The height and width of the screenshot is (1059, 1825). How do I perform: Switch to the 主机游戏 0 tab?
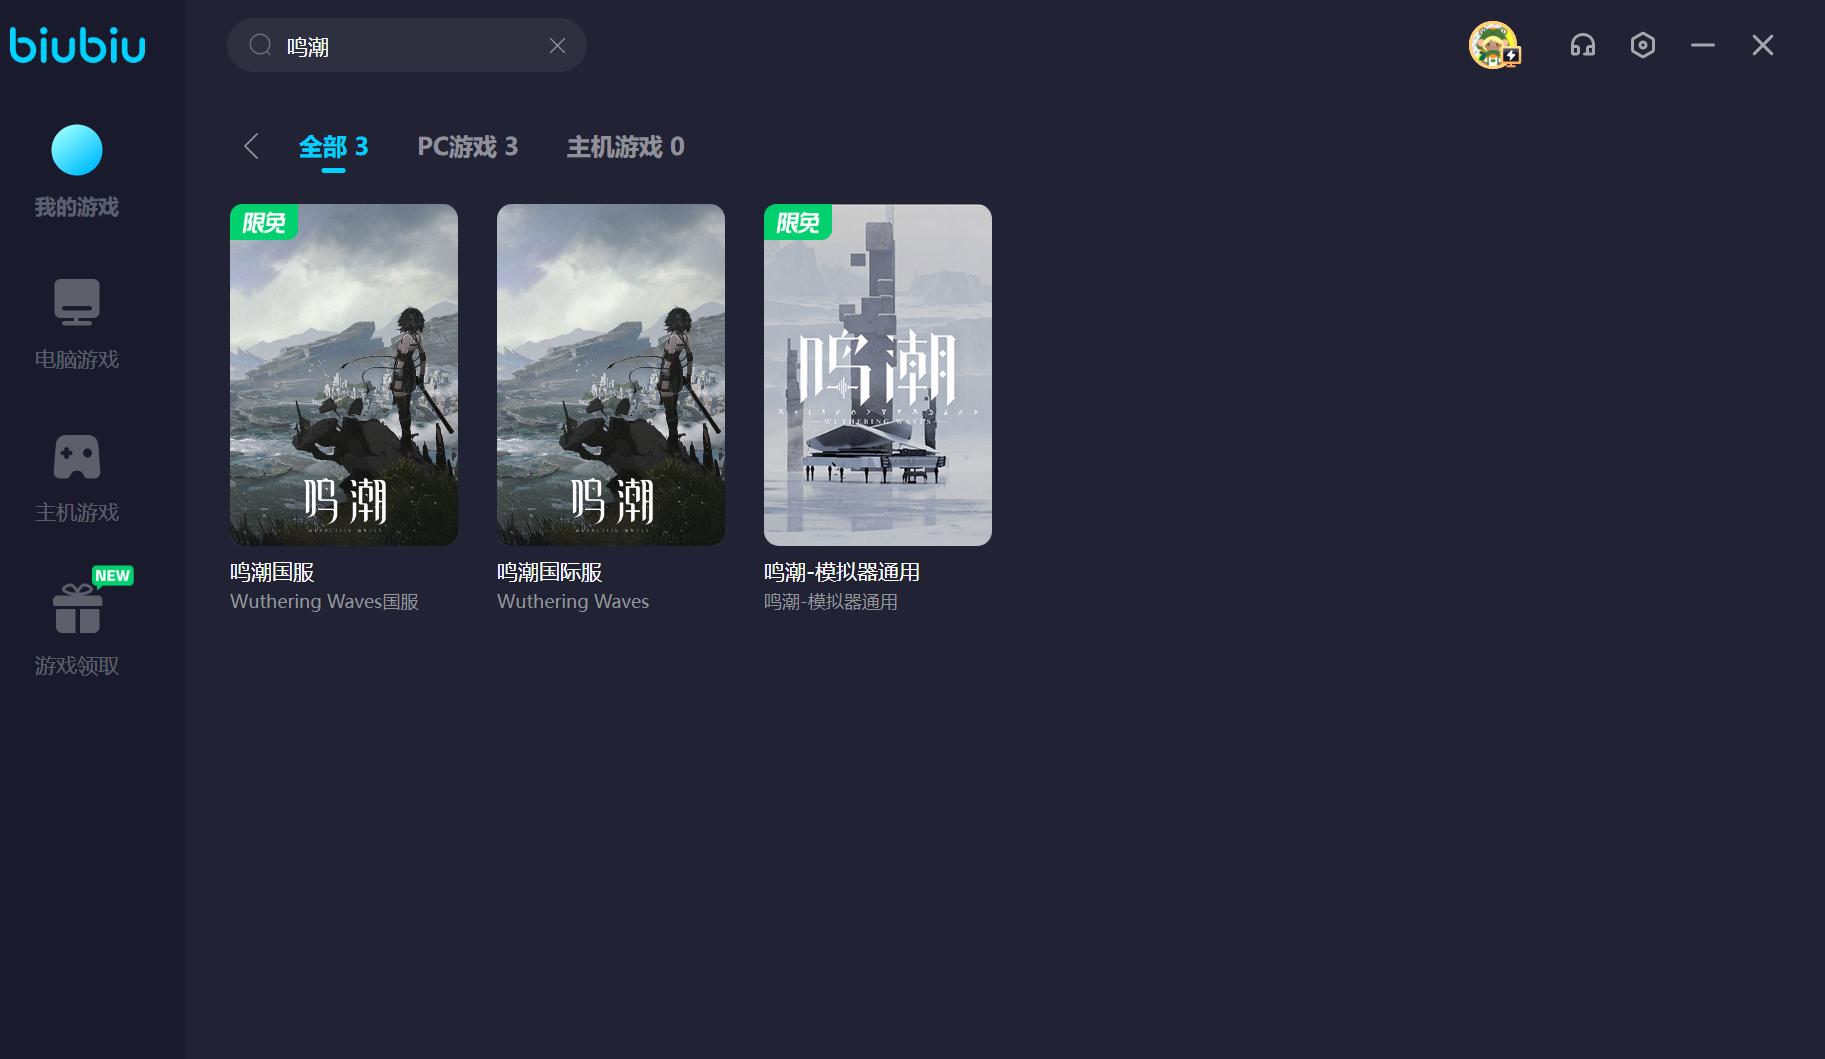[625, 147]
